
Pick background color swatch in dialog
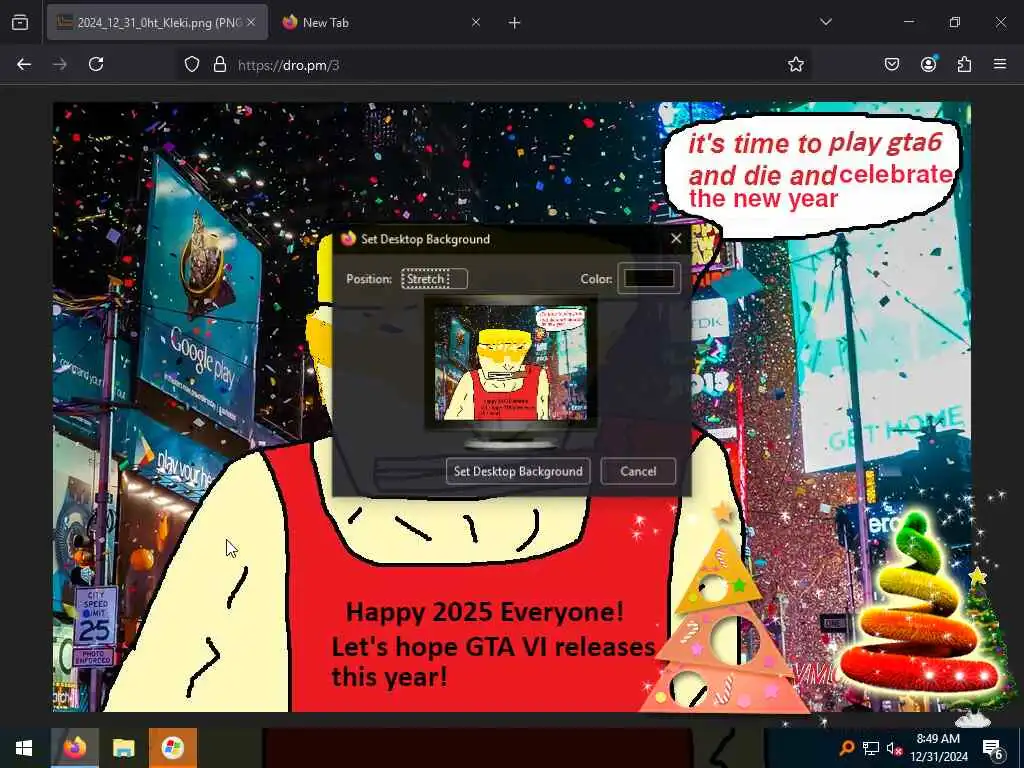pyautogui.click(x=649, y=279)
